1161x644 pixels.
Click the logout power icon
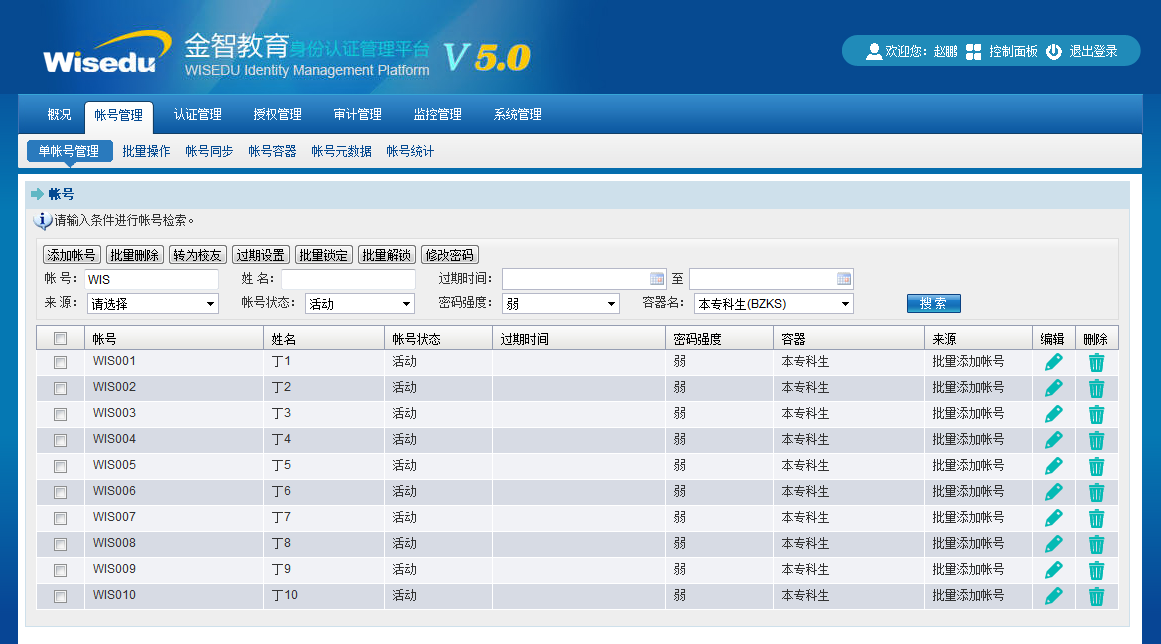[1054, 52]
